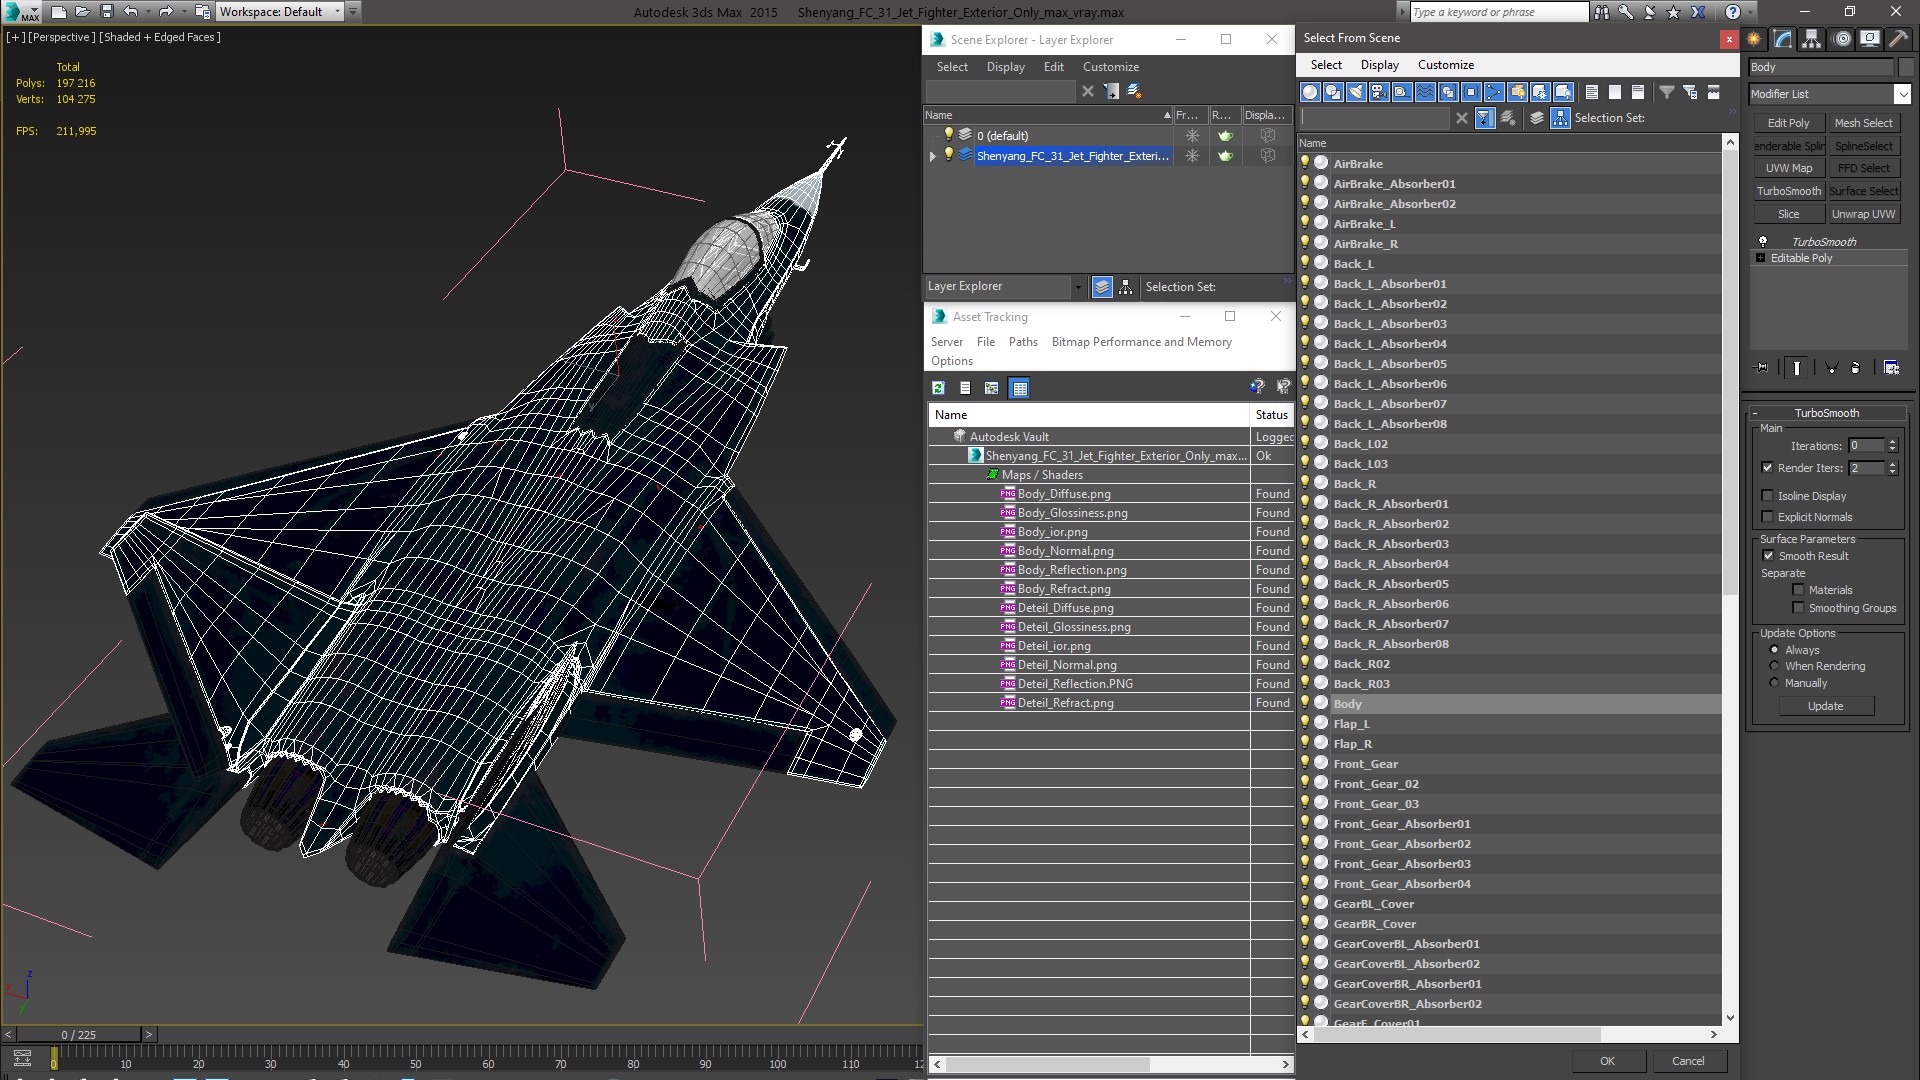Enable Isoline Display checkbox
Screen dimensions: 1920x1080
1767,496
